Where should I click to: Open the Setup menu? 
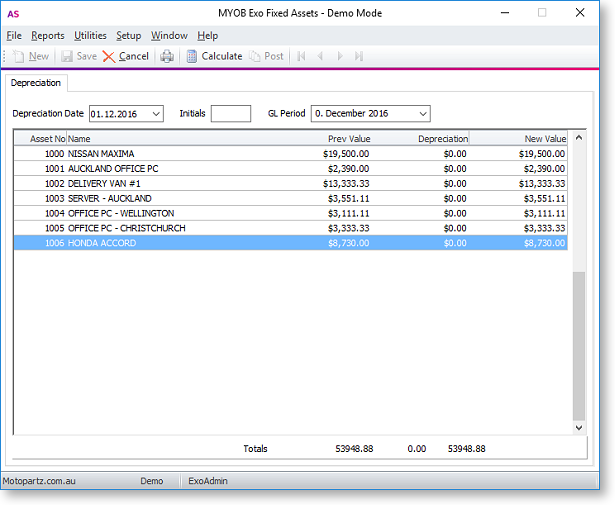[x=128, y=36]
